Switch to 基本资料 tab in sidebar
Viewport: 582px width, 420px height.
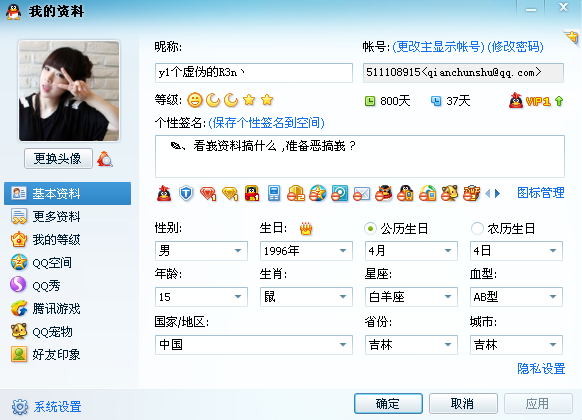68,193
